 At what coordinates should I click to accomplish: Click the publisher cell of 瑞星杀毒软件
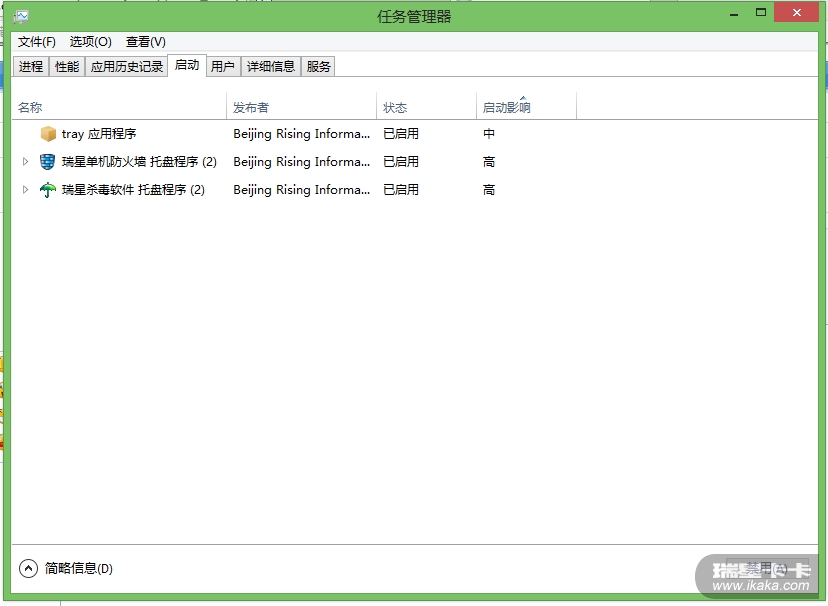tap(302, 190)
